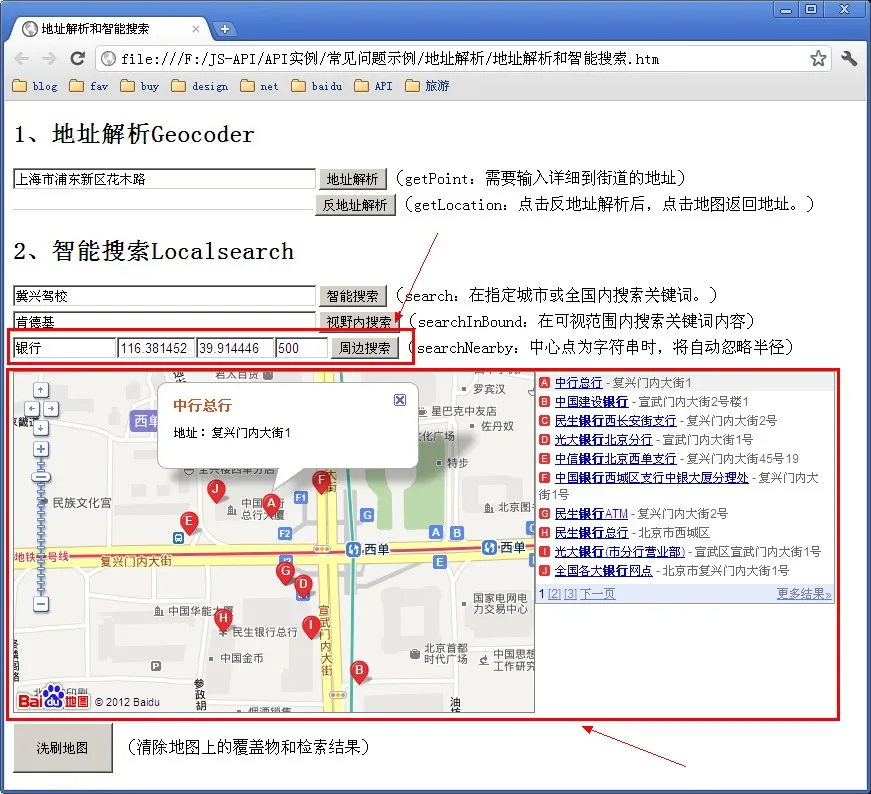This screenshot has width=871, height=794.
Task: Click the map zoom in plus button
Action: point(41,449)
